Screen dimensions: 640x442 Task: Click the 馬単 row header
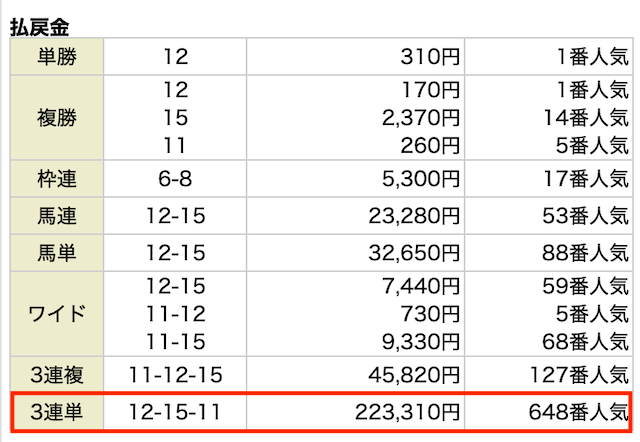[57, 253]
